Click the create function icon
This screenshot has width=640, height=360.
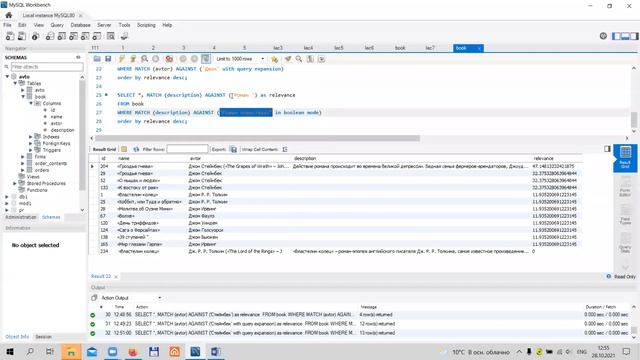pyautogui.click(x=97, y=36)
